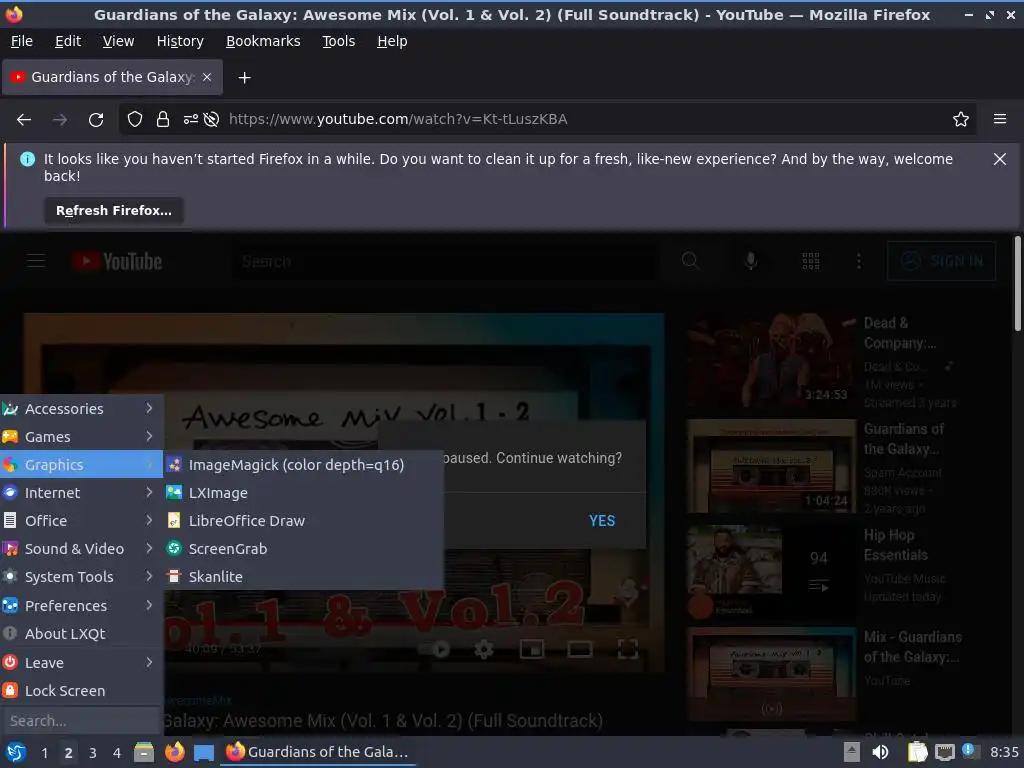Open the Bookmarks menu

(x=263, y=41)
